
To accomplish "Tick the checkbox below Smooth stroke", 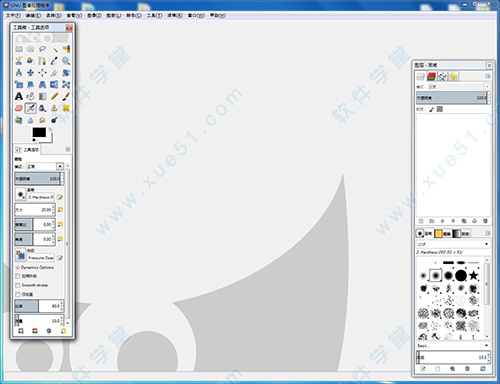I will tap(18, 294).
